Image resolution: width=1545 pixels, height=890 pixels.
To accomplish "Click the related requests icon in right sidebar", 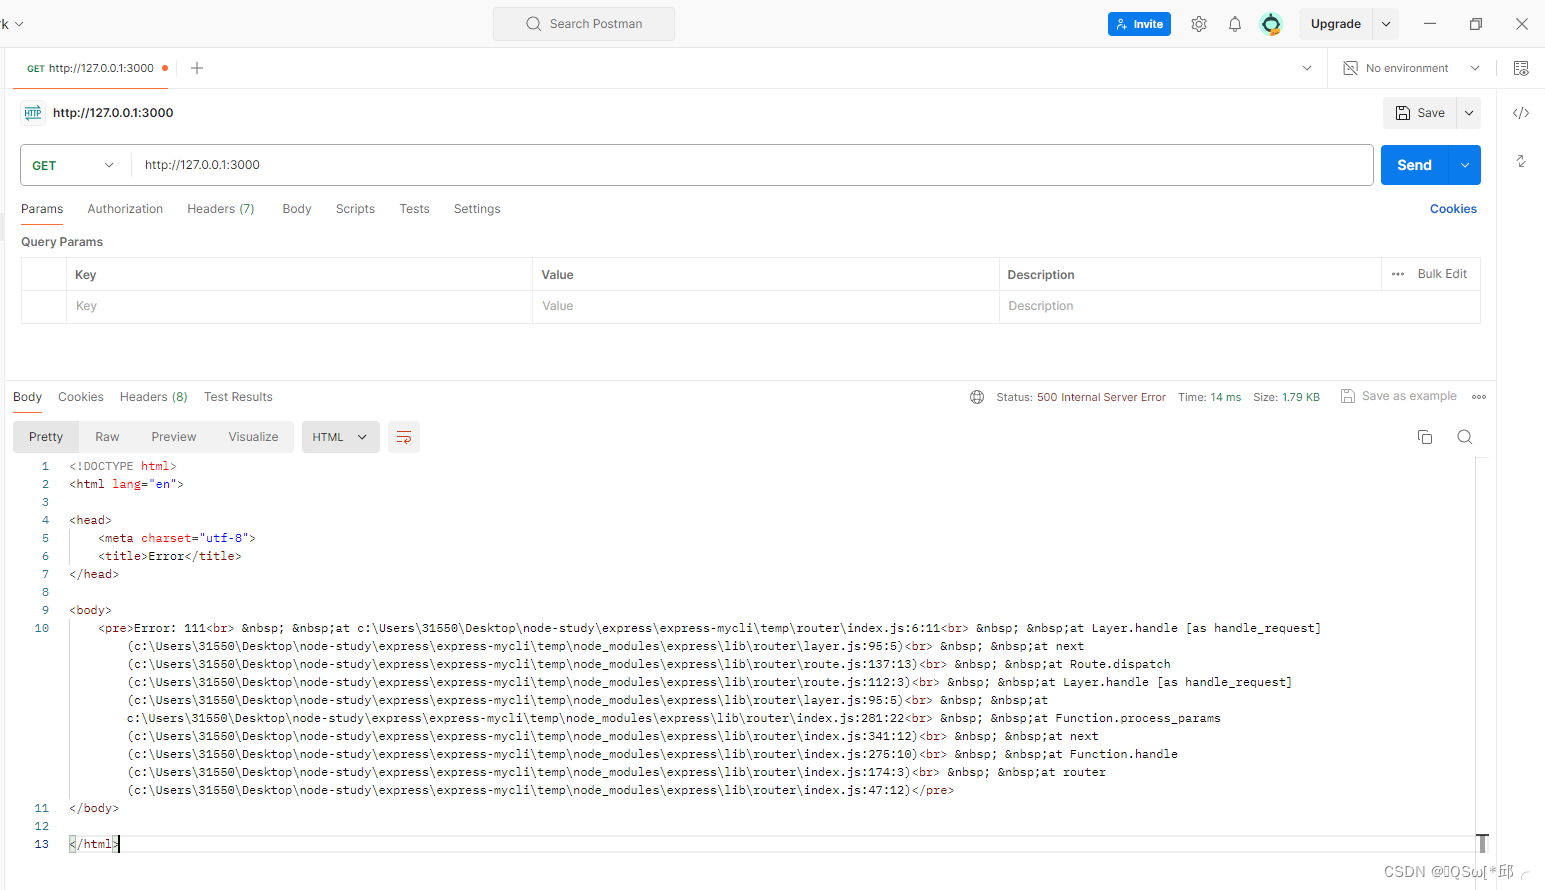I will pos(1521,161).
